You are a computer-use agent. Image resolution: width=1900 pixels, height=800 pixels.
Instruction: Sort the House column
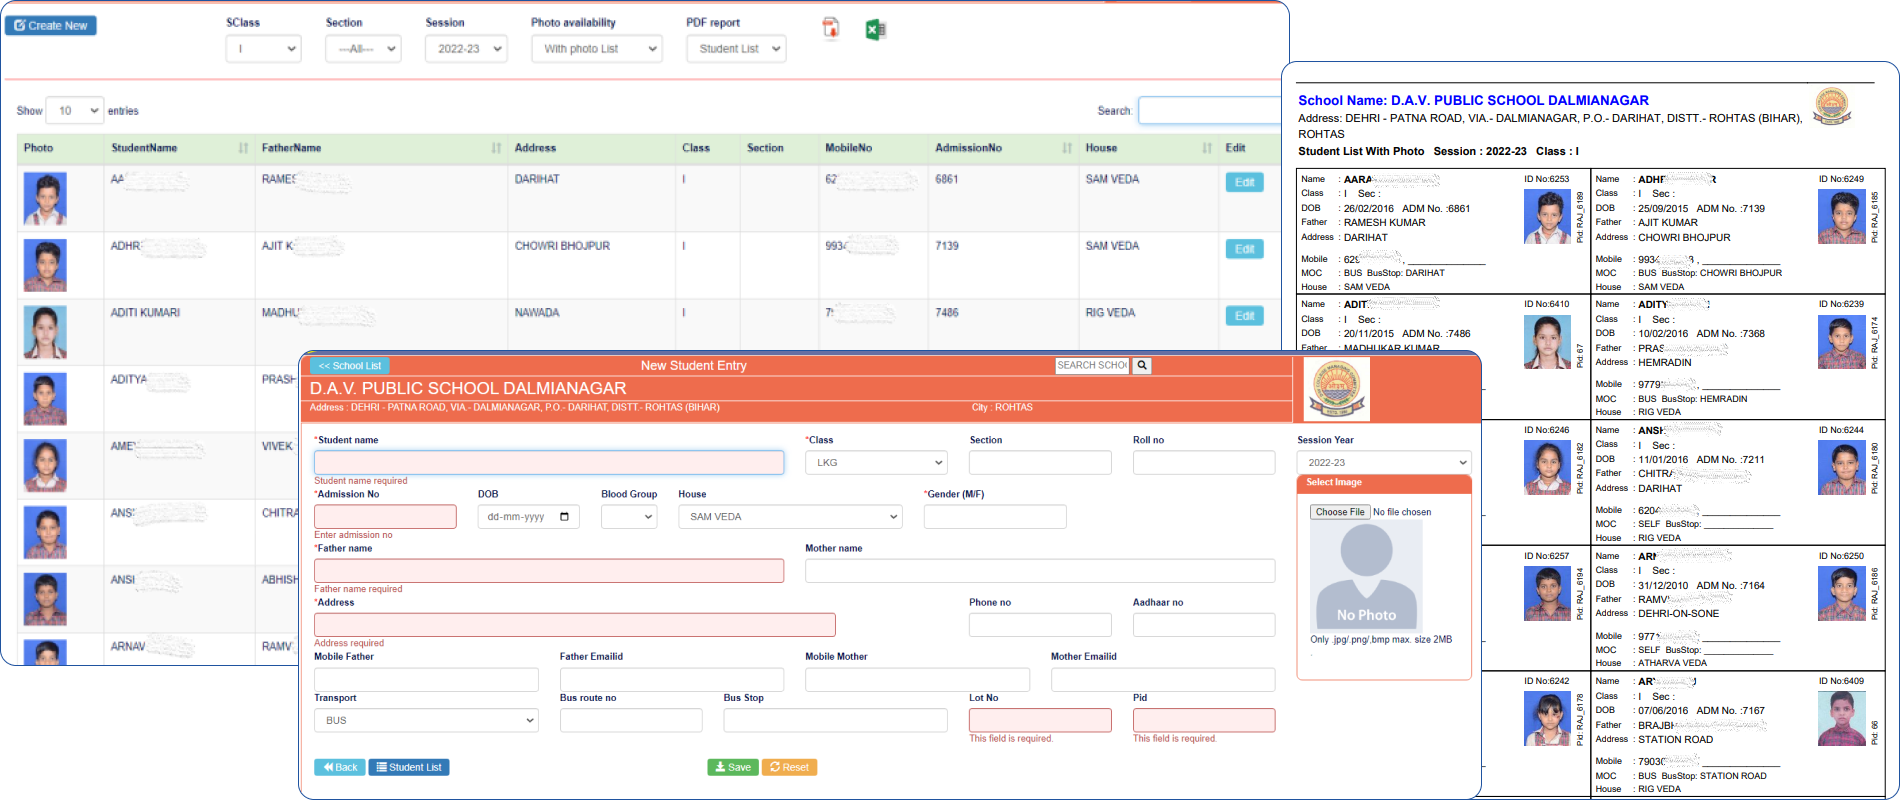(1206, 148)
